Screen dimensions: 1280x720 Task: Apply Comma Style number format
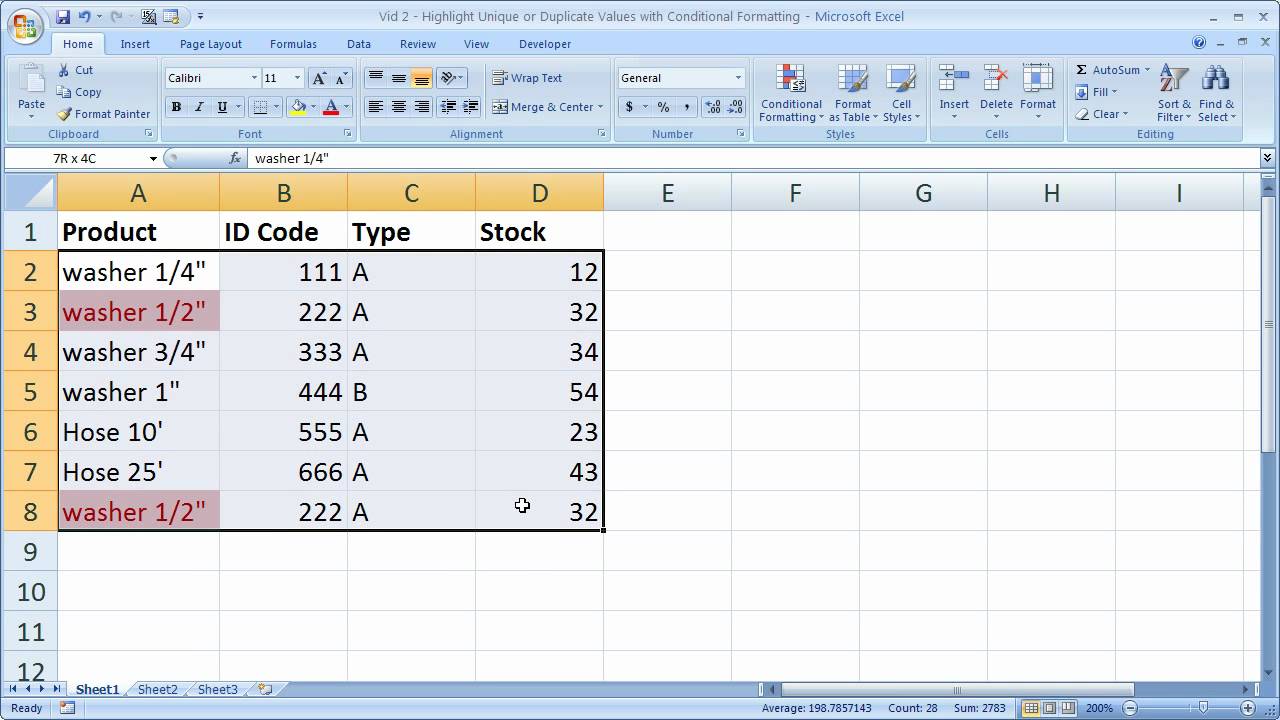coord(688,107)
